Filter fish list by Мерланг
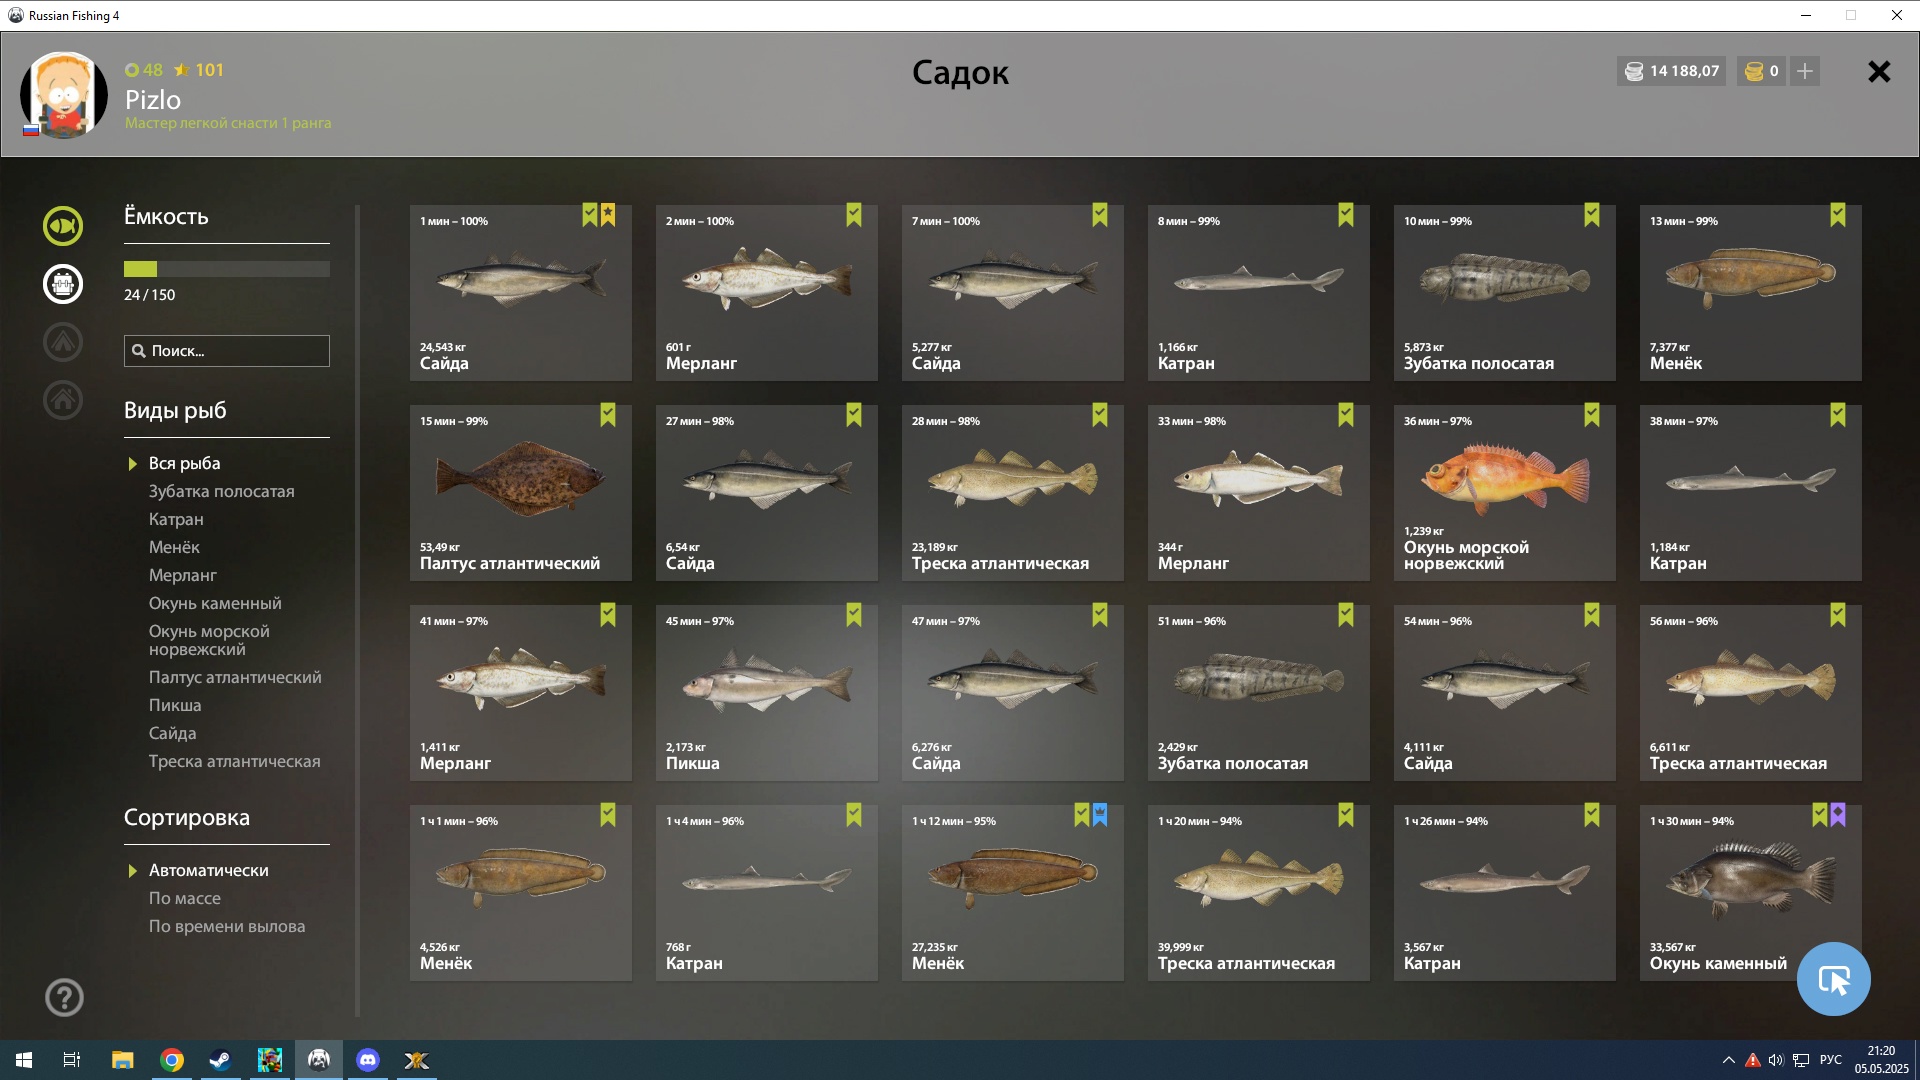 pyautogui.click(x=183, y=575)
